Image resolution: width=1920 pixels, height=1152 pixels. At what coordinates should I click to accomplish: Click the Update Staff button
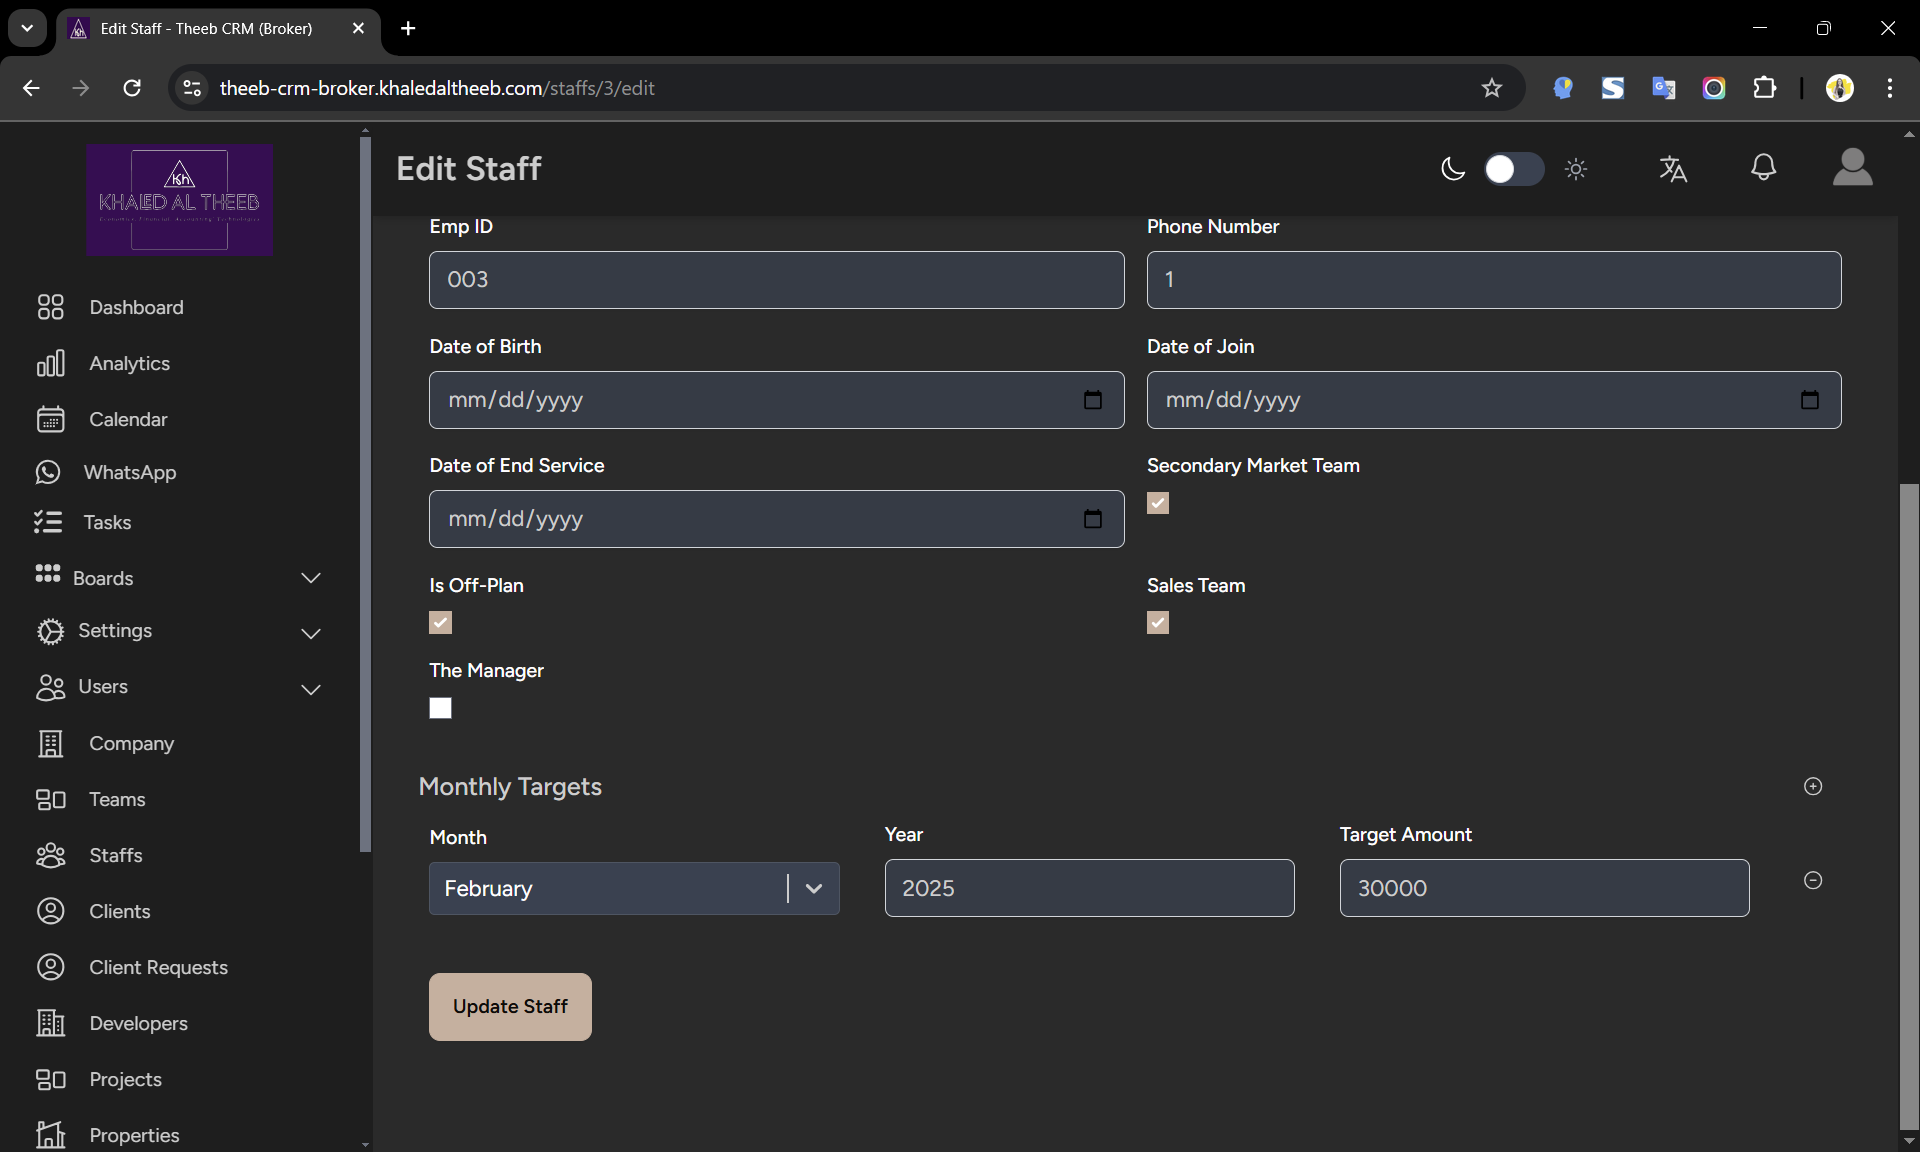[x=510, y=1006]
